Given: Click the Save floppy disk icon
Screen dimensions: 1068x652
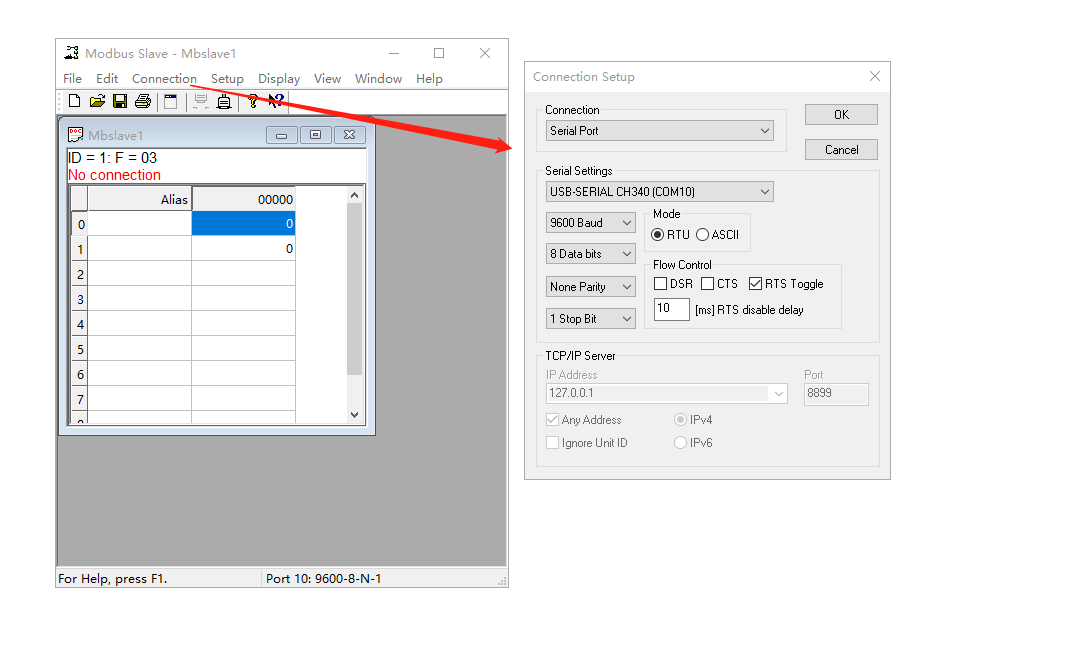Looking at the screenshot, I should [120, 101].
